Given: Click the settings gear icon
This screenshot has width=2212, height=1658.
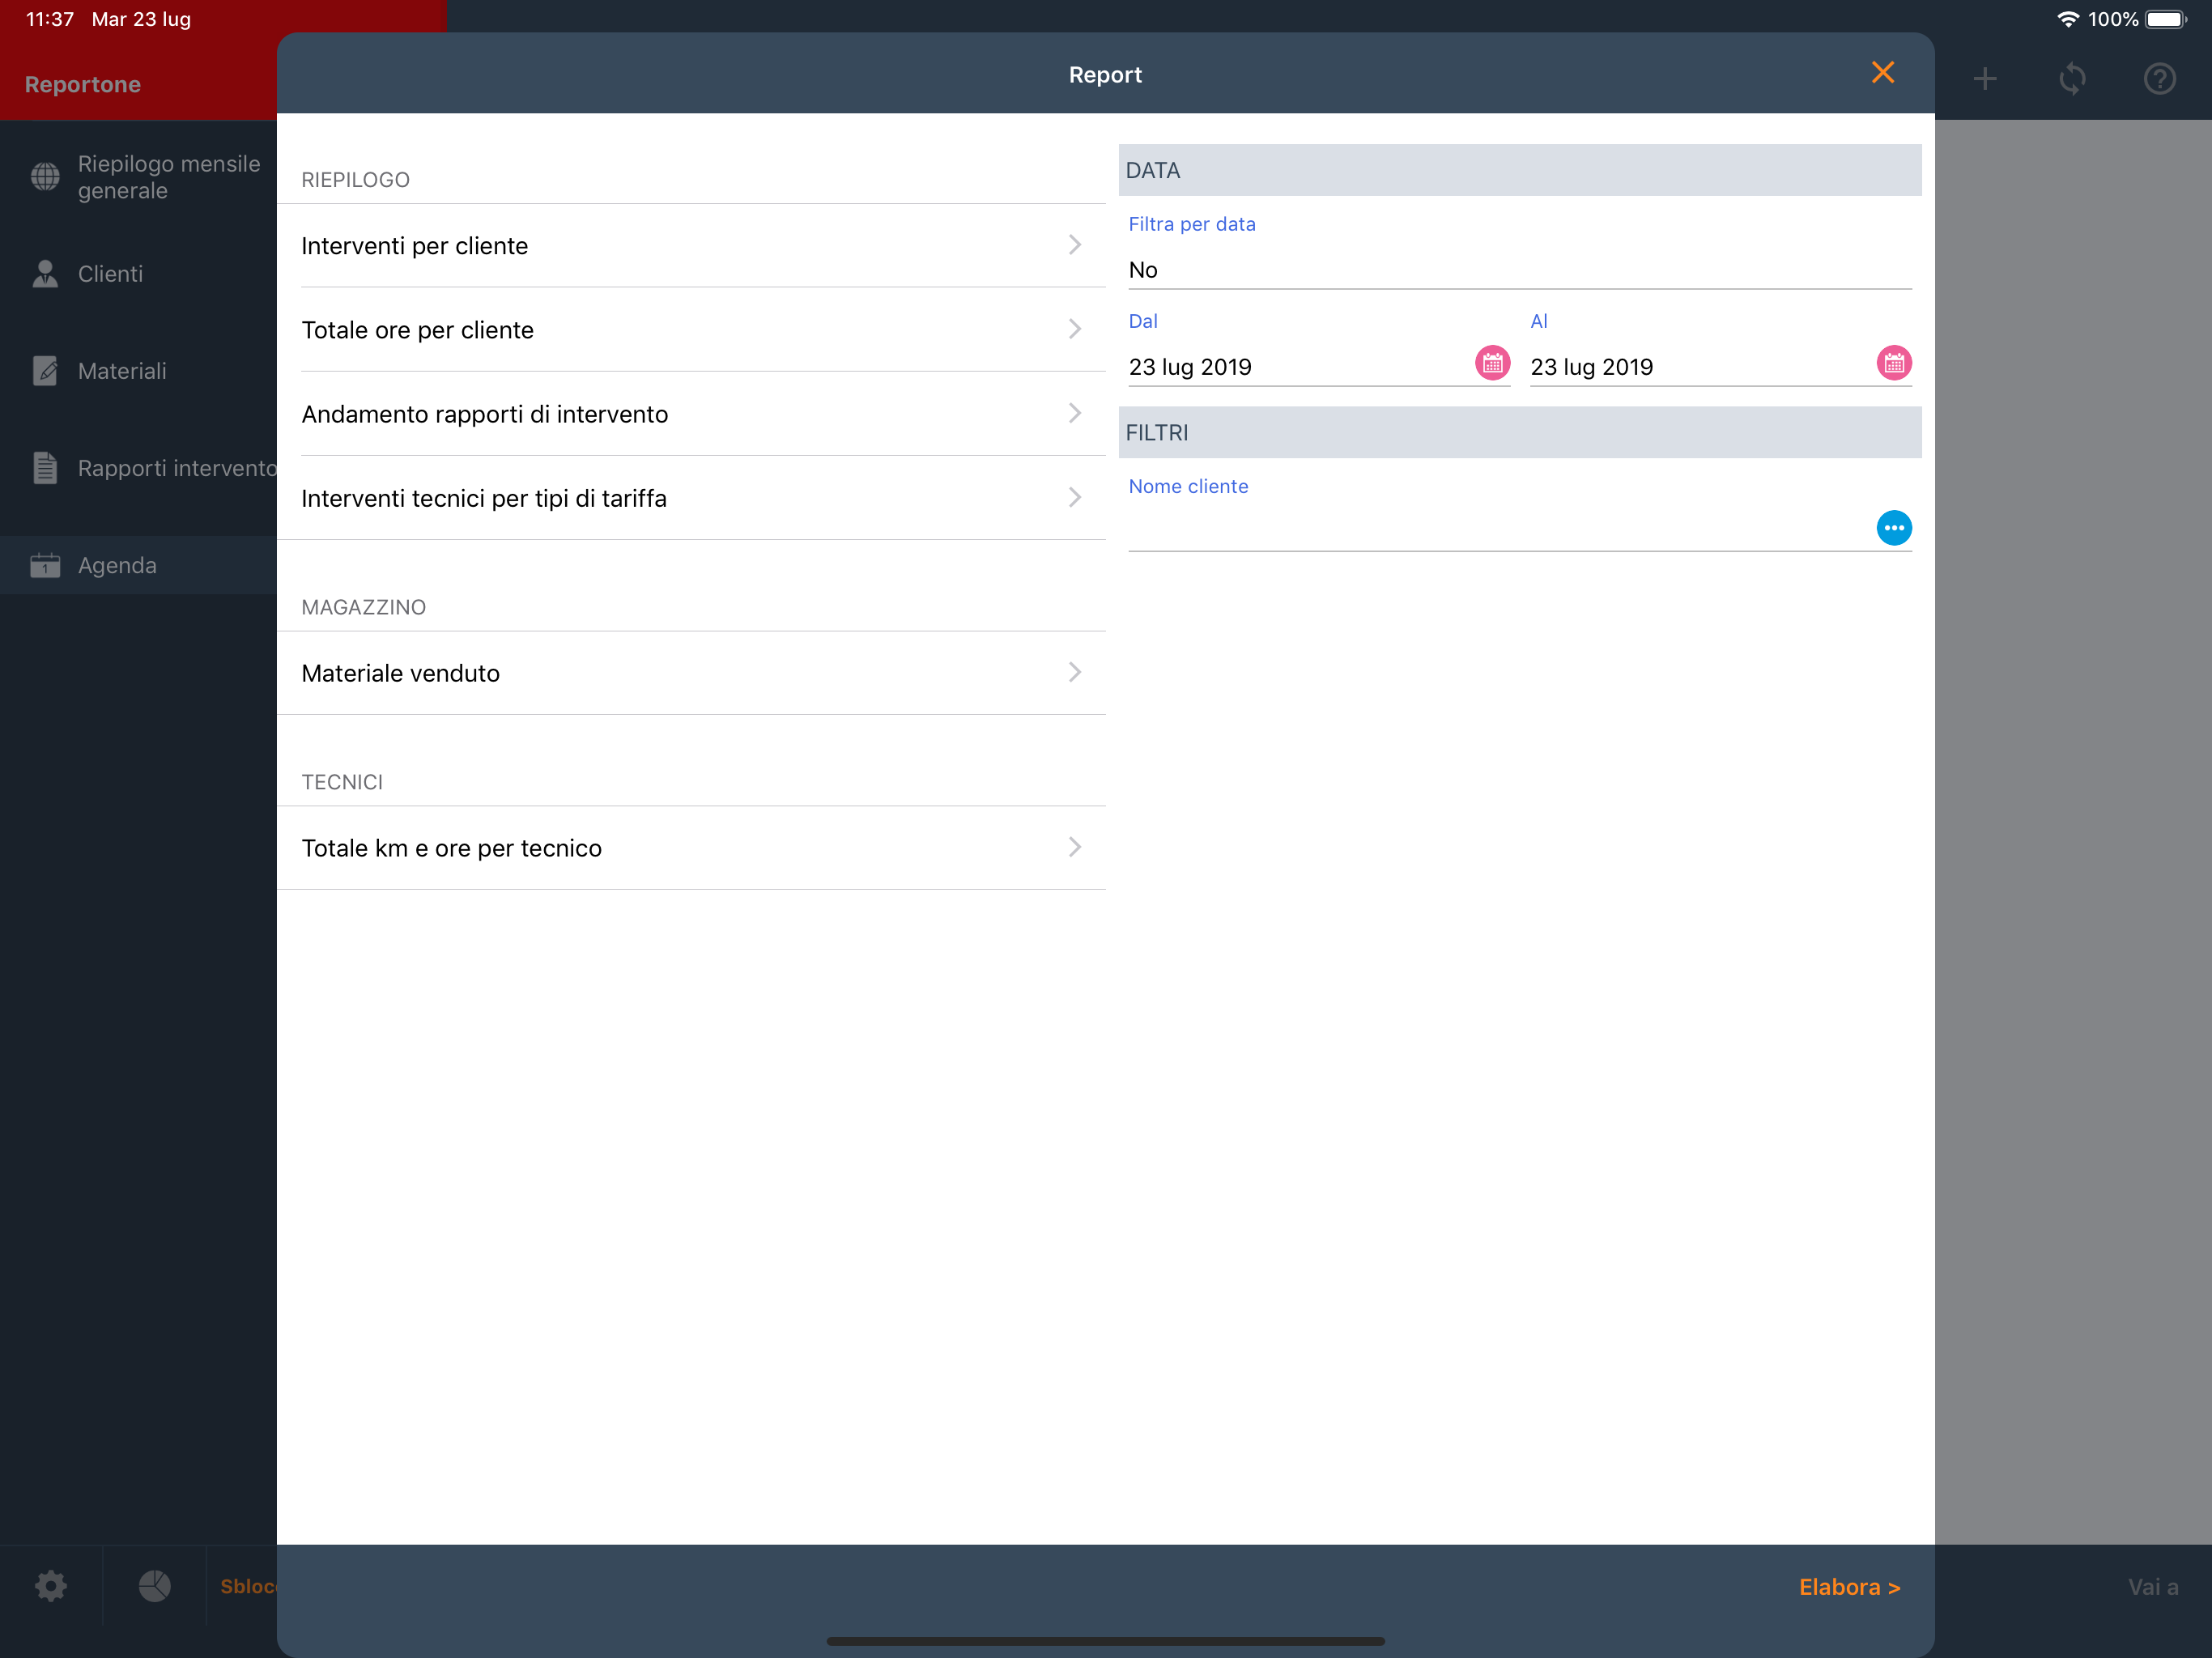Looking at the screenshot, I should click(51, 1586).
